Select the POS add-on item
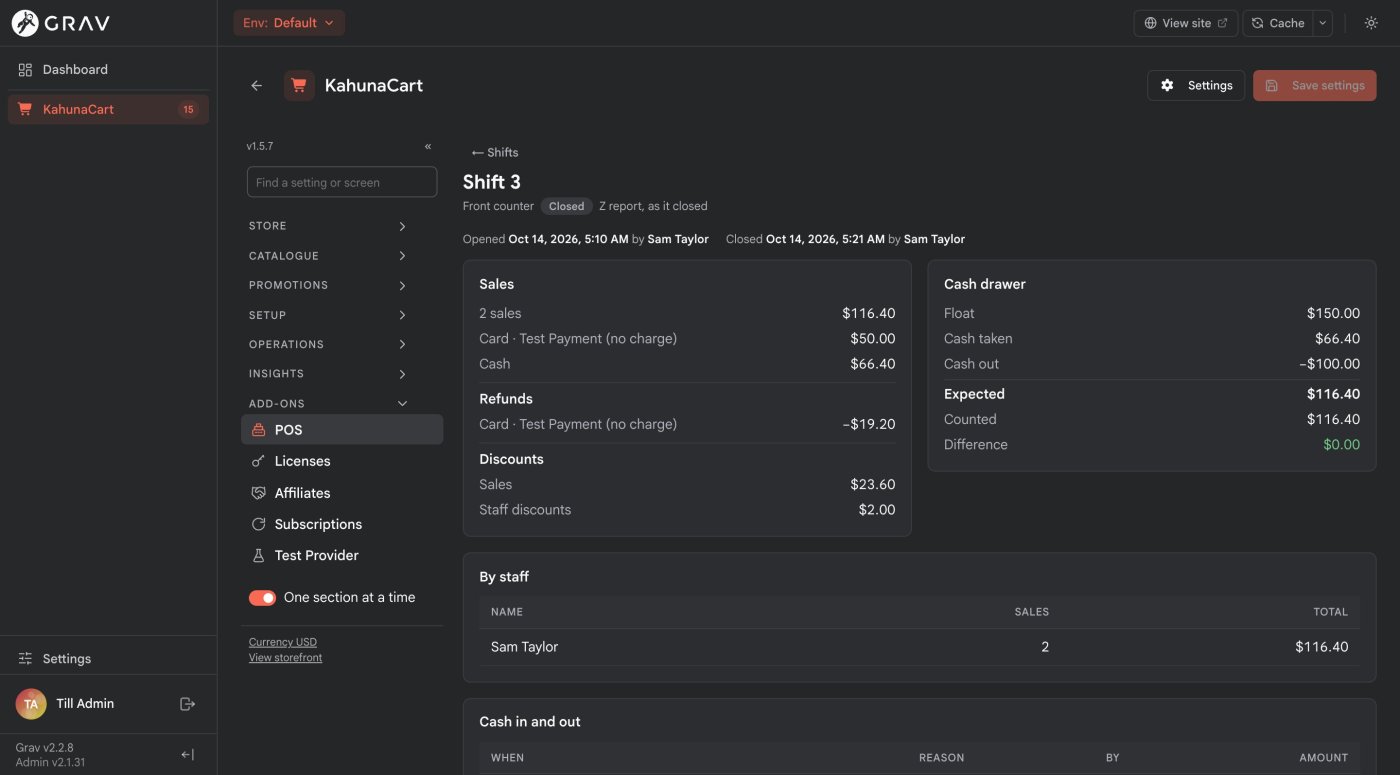Image resolution: width=1400 pixels, height=775 pixels. pyautogui.click(x=342, y=430)
